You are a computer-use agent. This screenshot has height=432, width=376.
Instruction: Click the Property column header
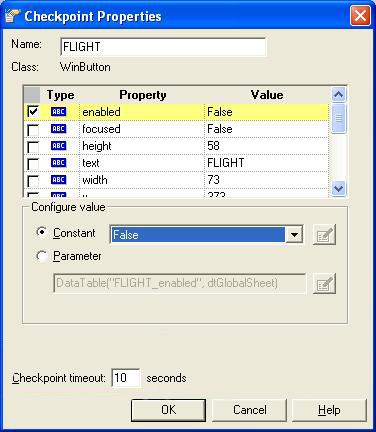point(142,95)
